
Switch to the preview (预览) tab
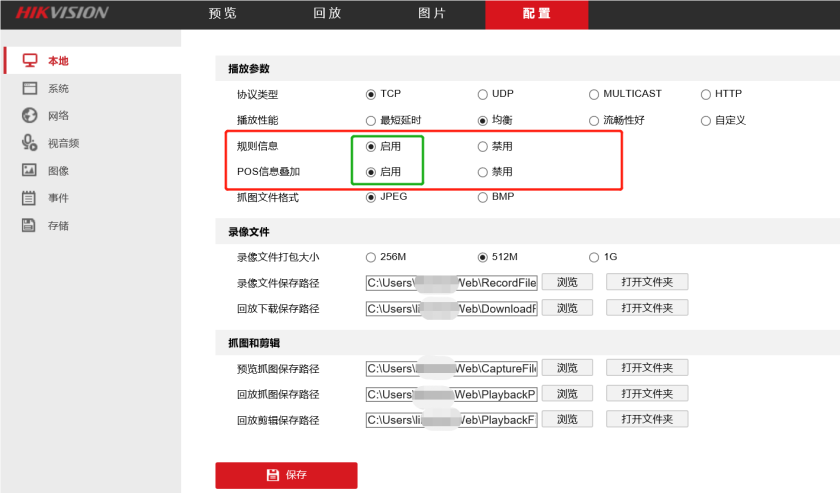223,14
